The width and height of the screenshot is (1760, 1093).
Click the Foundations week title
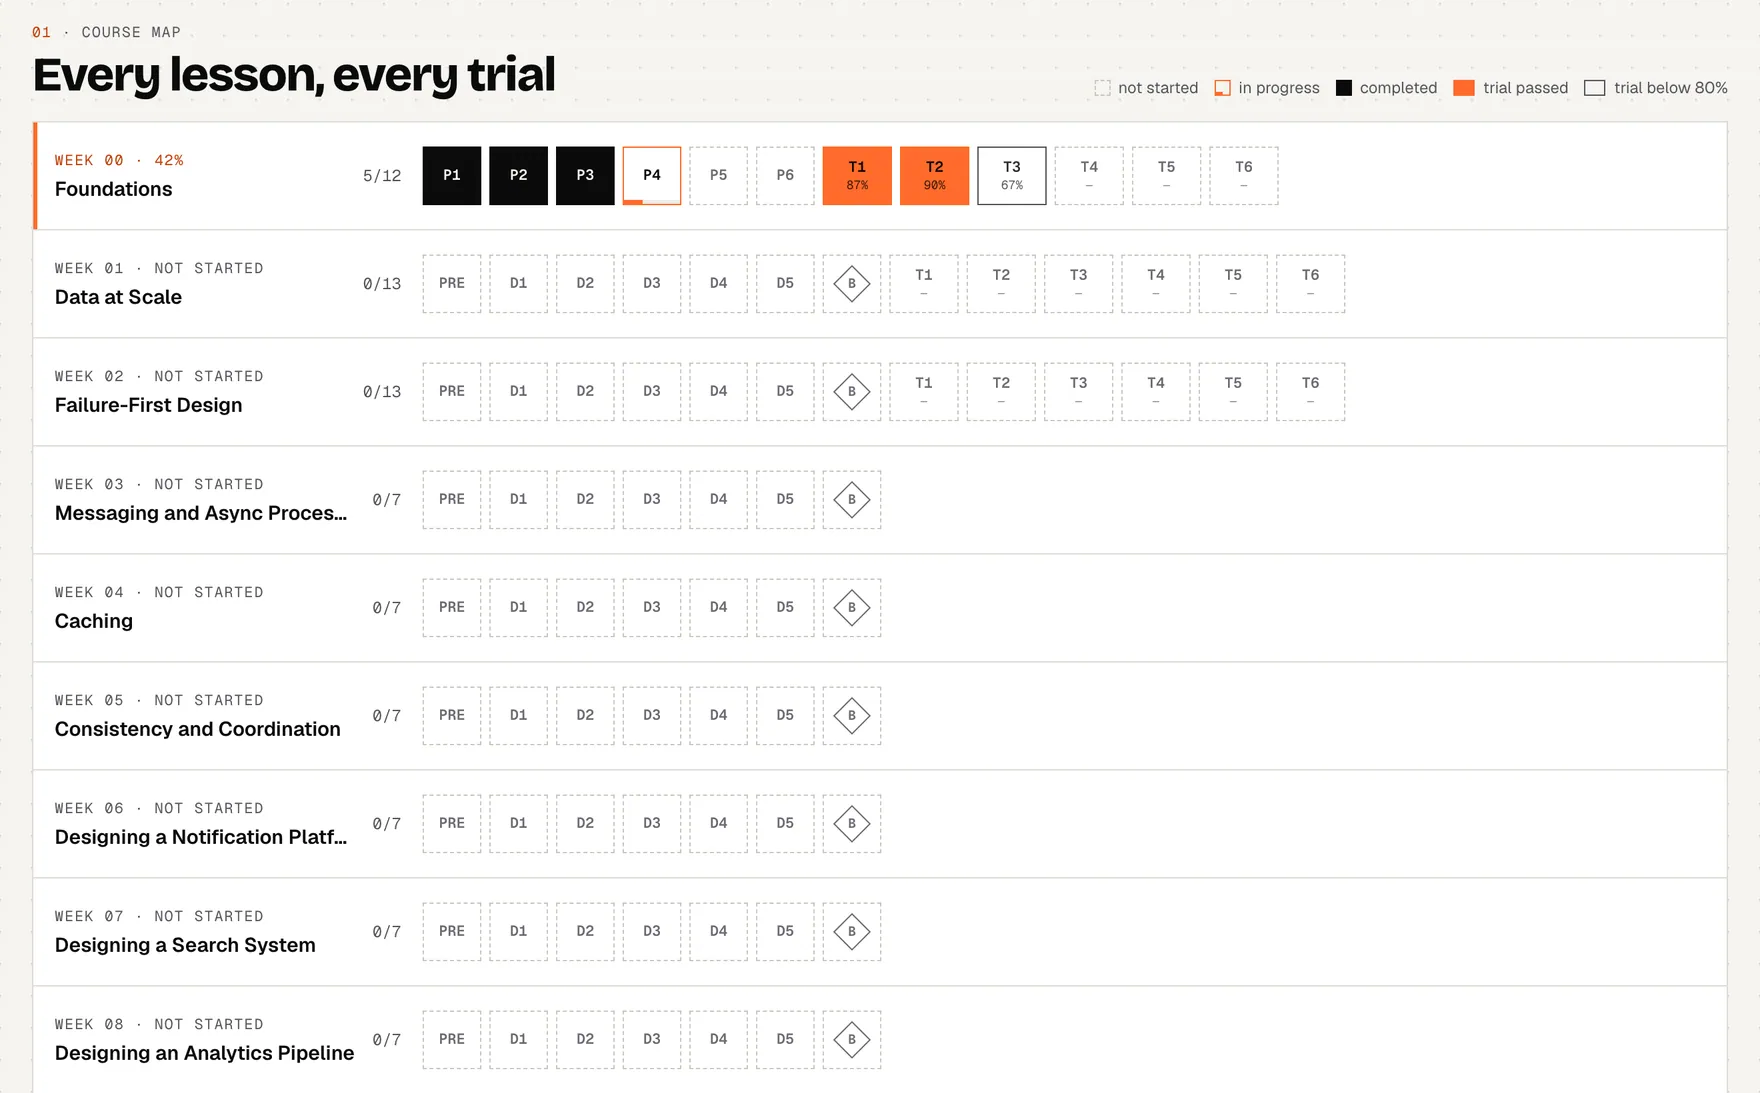pos(113,190)
